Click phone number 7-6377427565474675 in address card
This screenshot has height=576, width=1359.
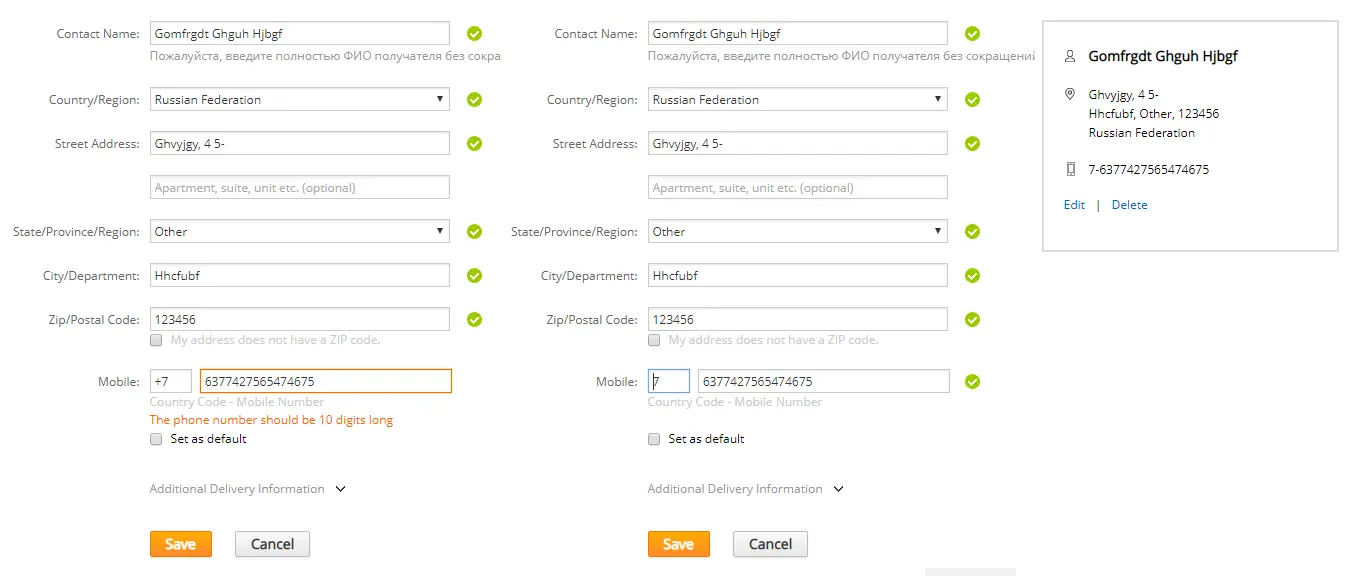pos(1149,170)
